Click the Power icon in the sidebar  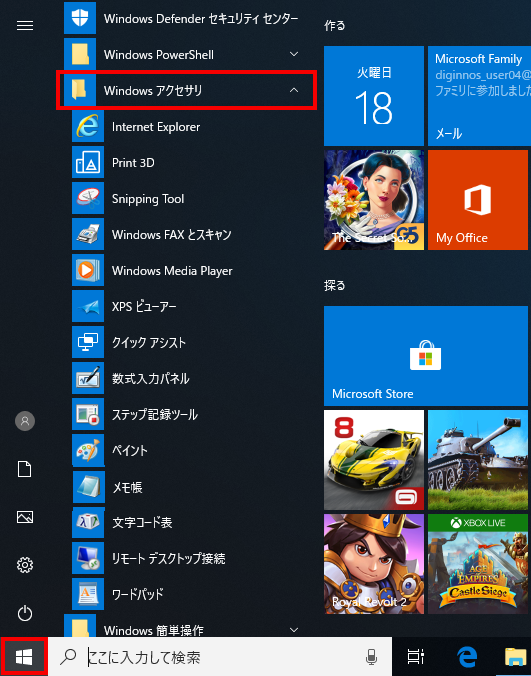click(25, 613)
